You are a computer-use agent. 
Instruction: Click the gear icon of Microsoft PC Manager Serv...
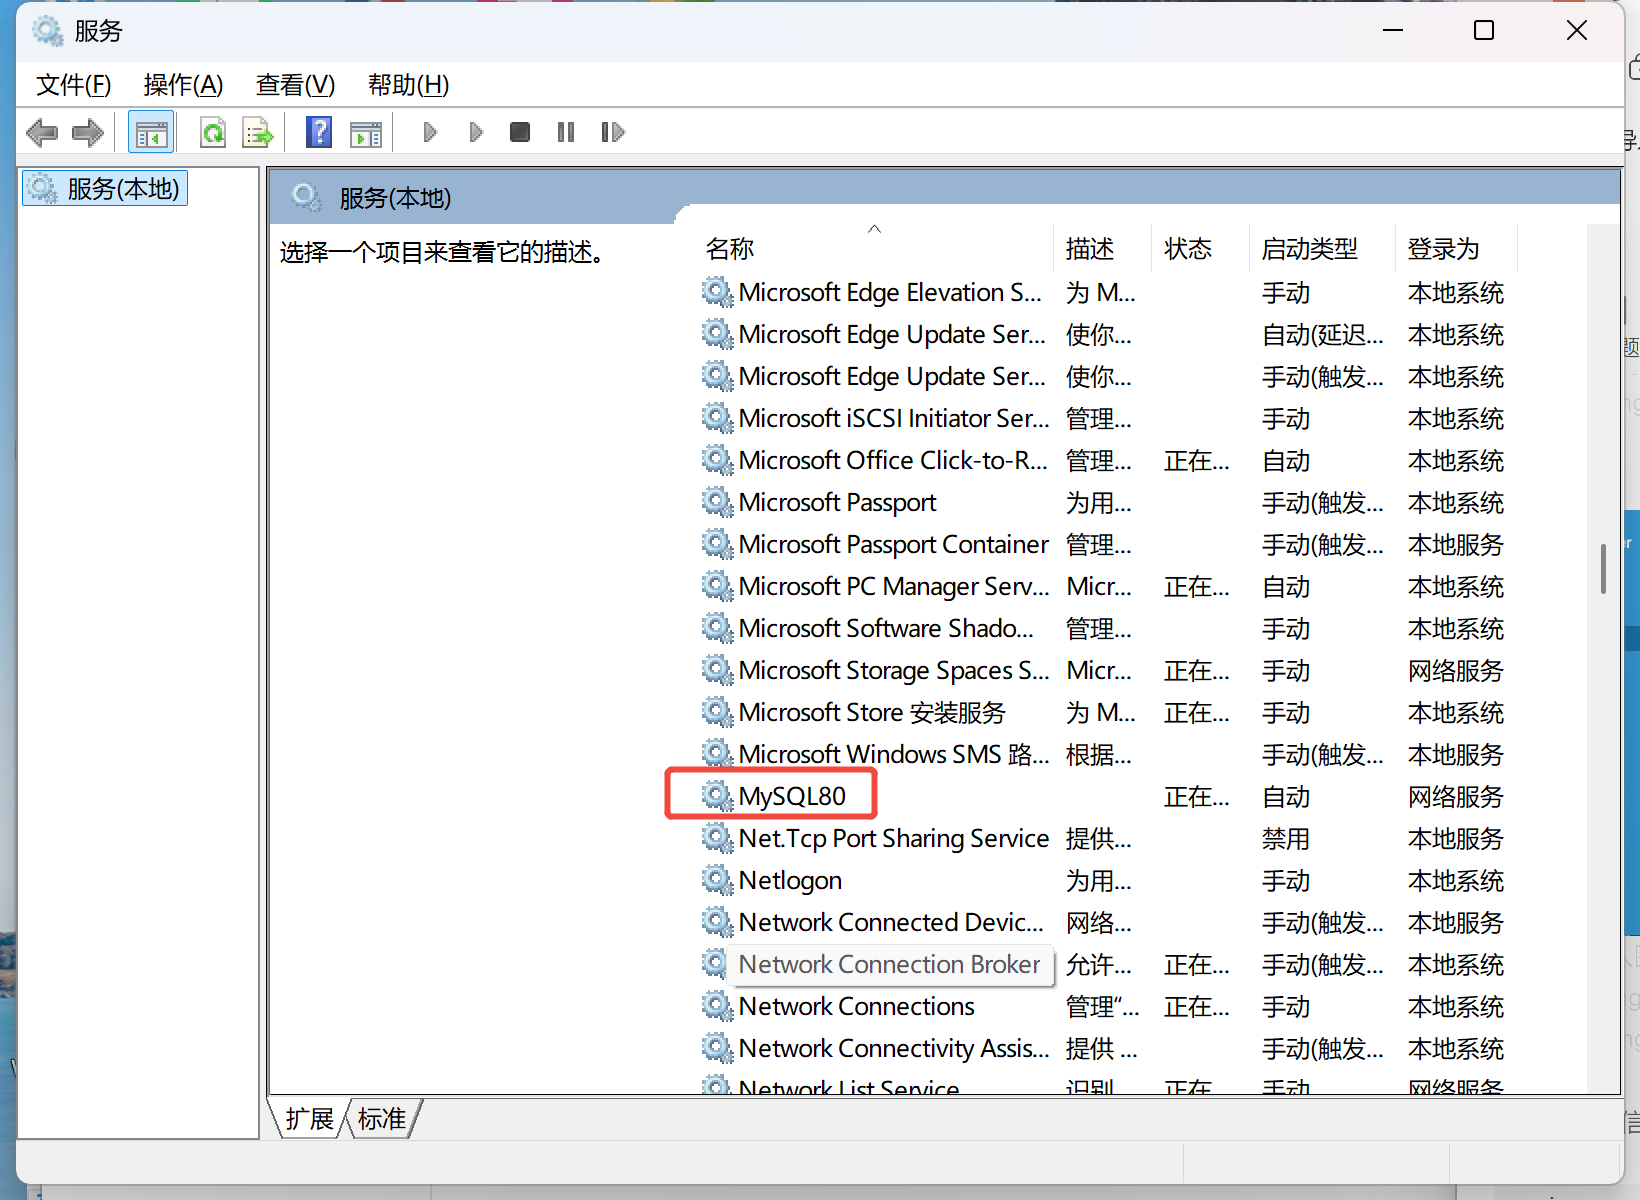pos(716,586)
